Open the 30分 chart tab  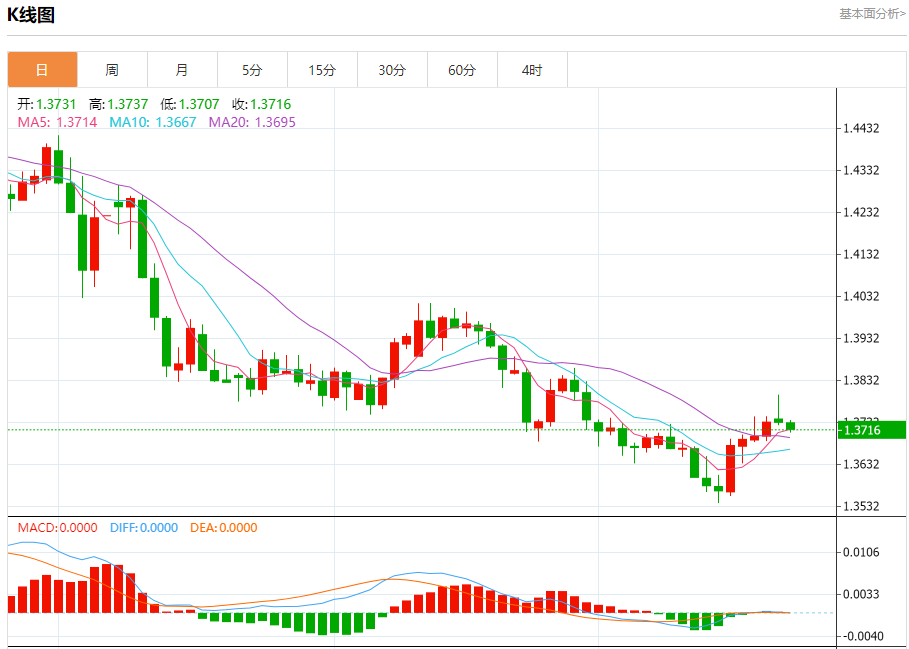392,70
